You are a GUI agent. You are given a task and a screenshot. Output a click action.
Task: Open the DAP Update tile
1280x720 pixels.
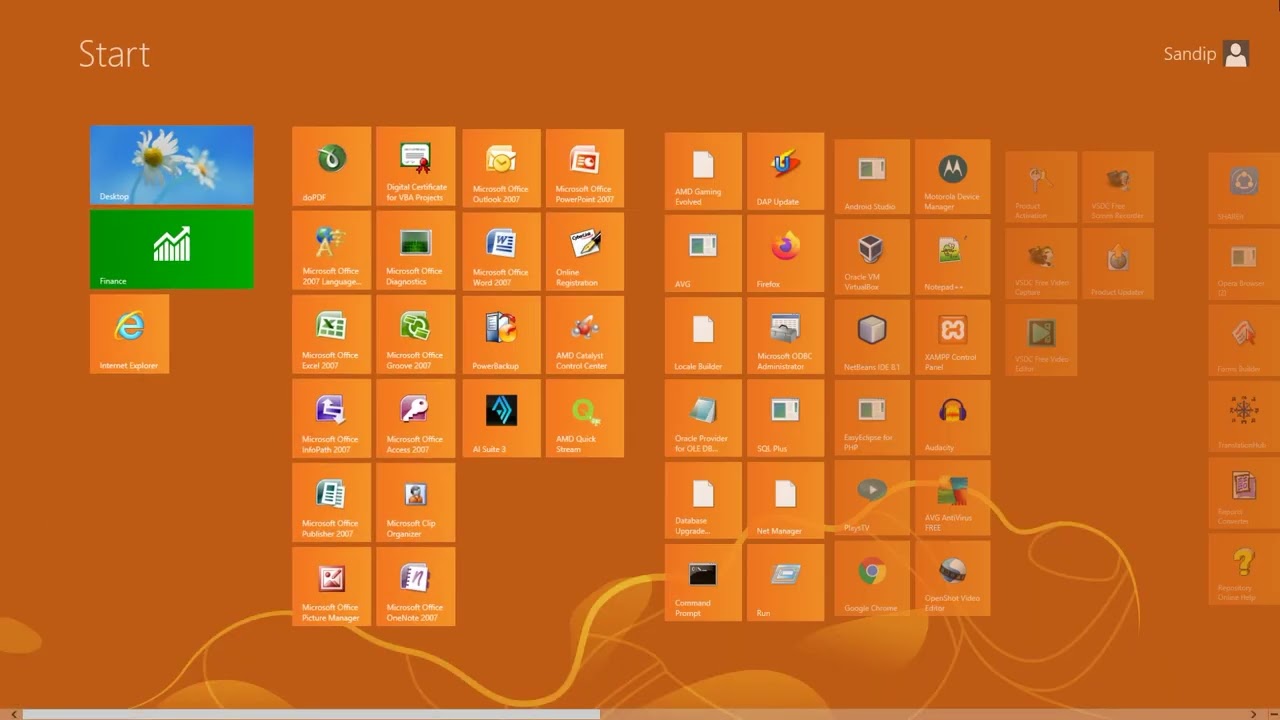tap(786, 171)
